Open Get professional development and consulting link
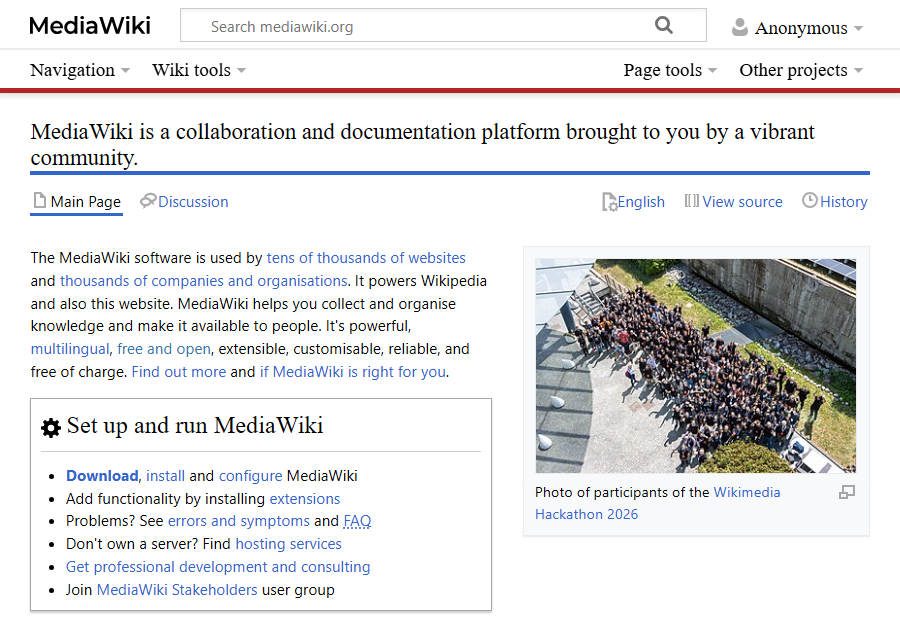 pos(218,567)
